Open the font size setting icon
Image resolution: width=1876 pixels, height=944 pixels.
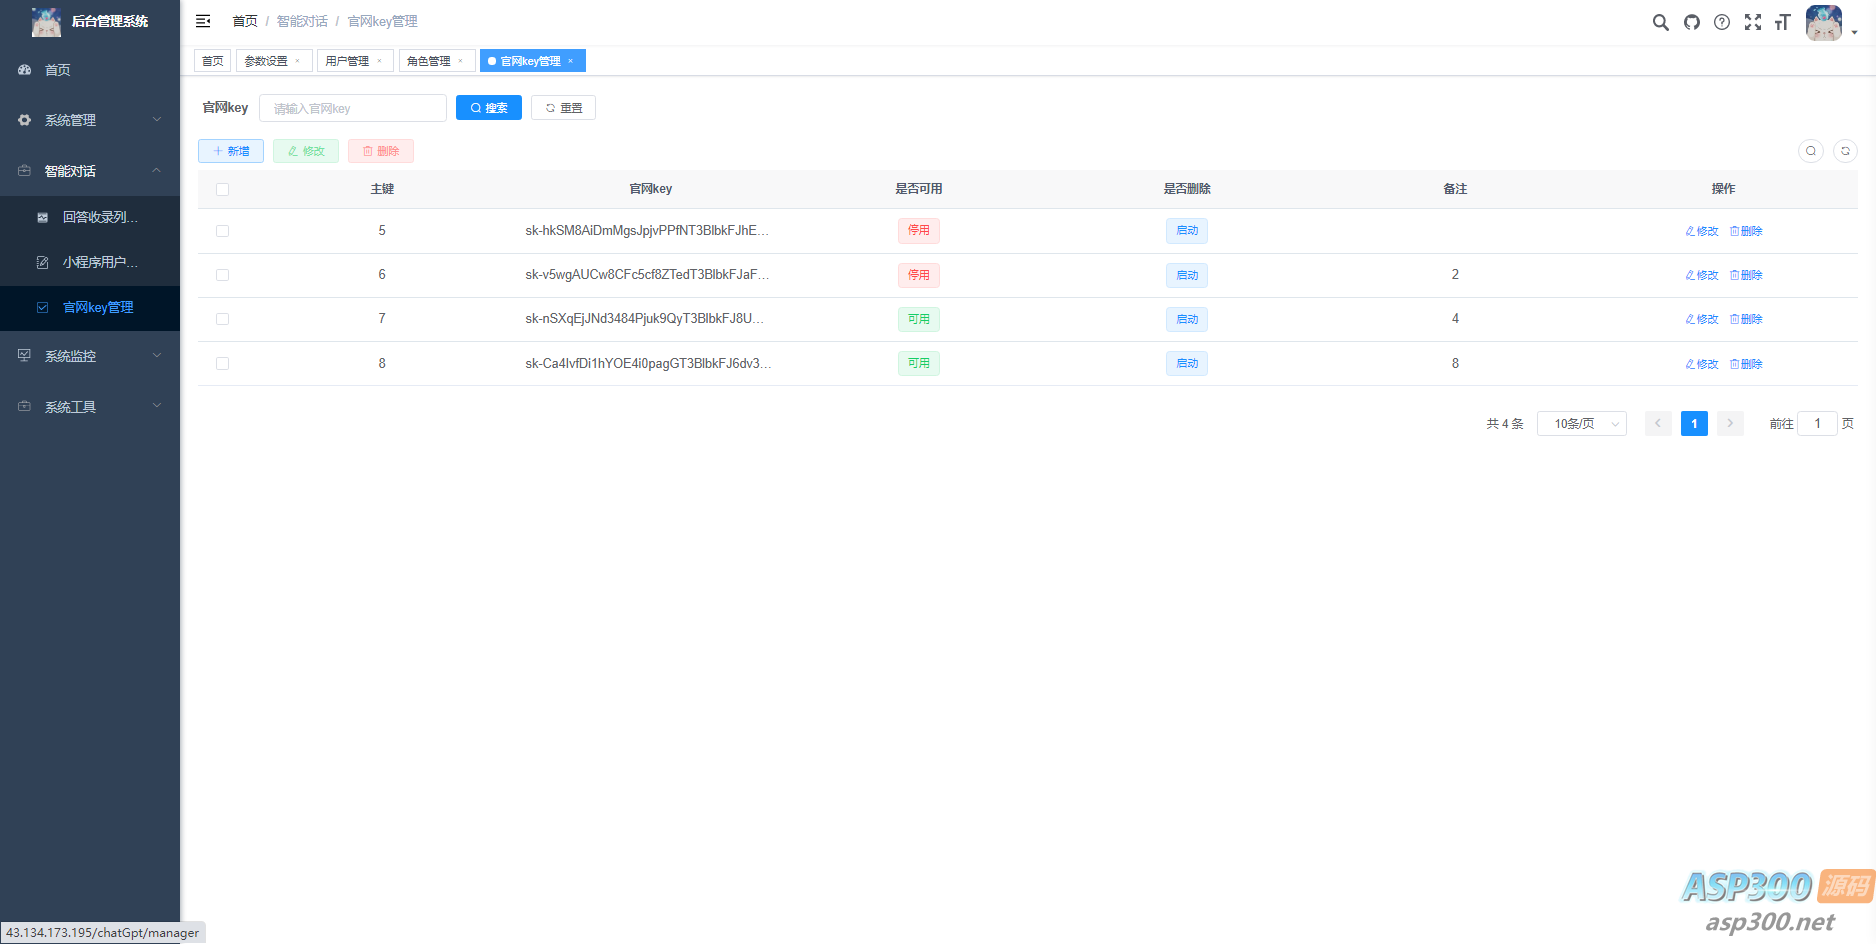click(1782, 22)
